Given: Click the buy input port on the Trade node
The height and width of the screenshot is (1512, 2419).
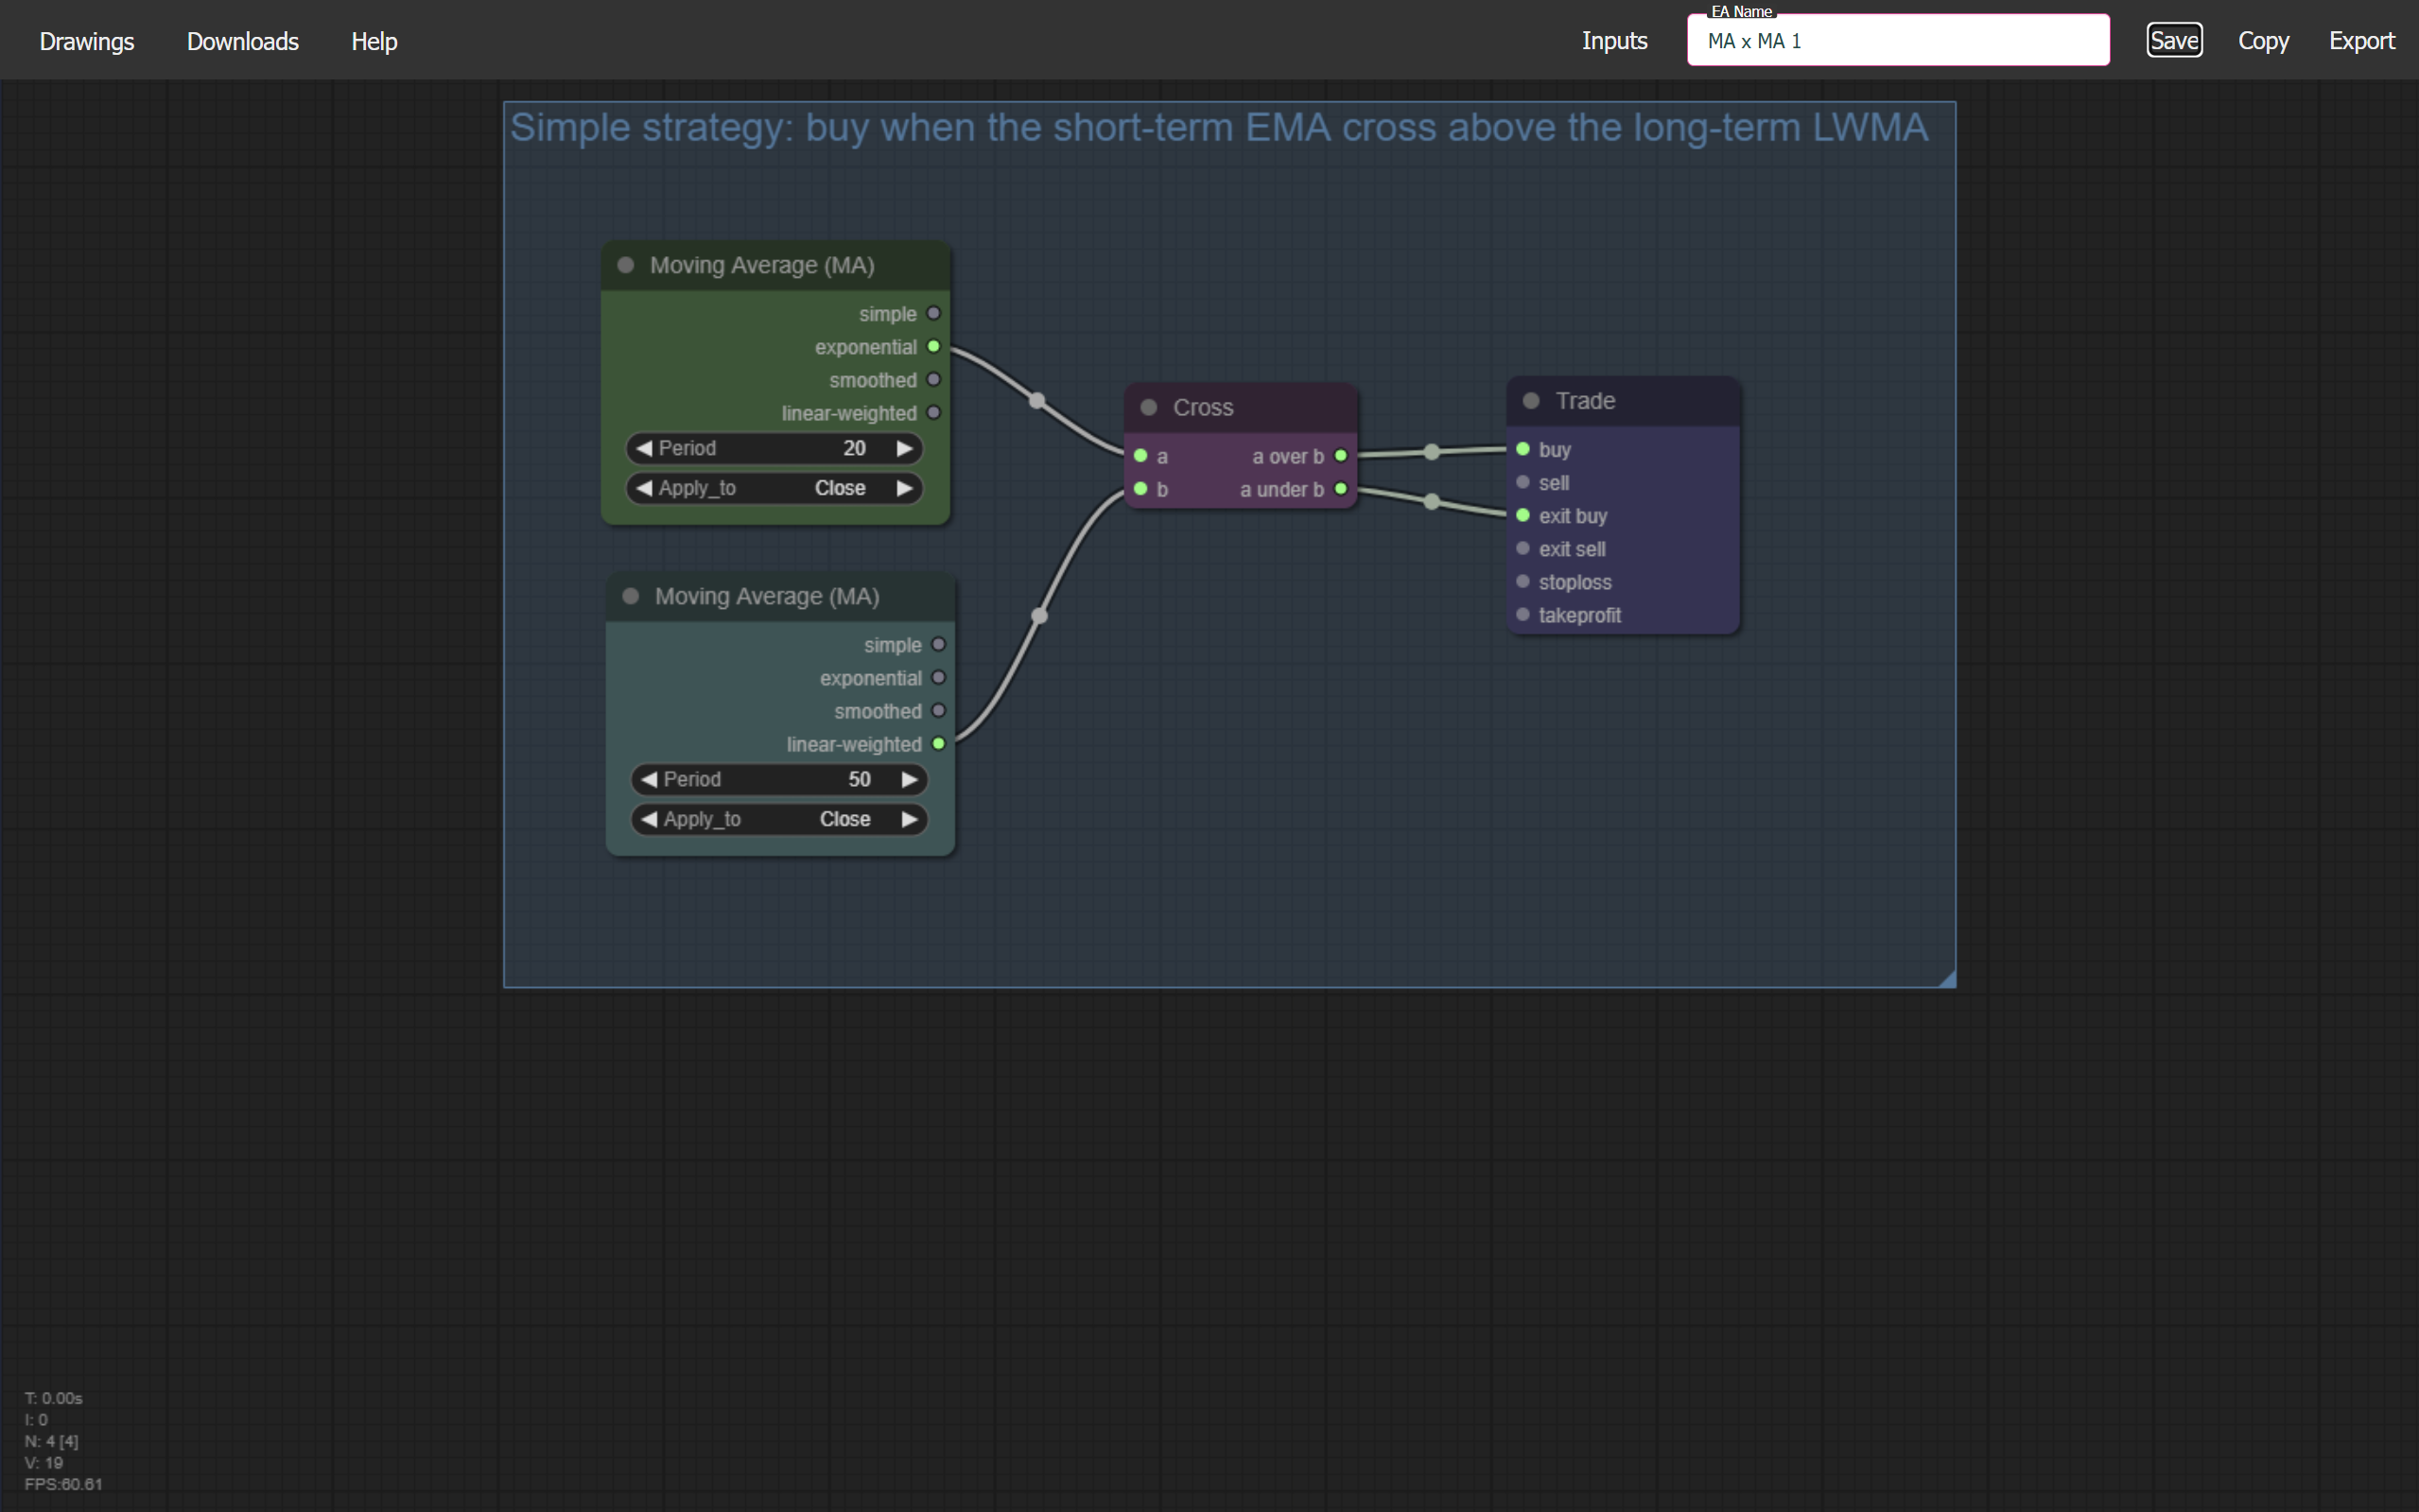Looking at the screenshot, I should pos(1524,448).
